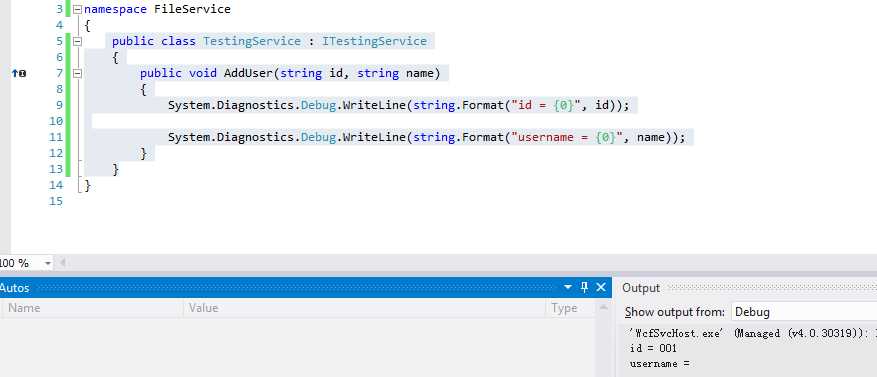Click line number 15 in the gutter
The image size is (877, 377).
click(x=56, y=201)
